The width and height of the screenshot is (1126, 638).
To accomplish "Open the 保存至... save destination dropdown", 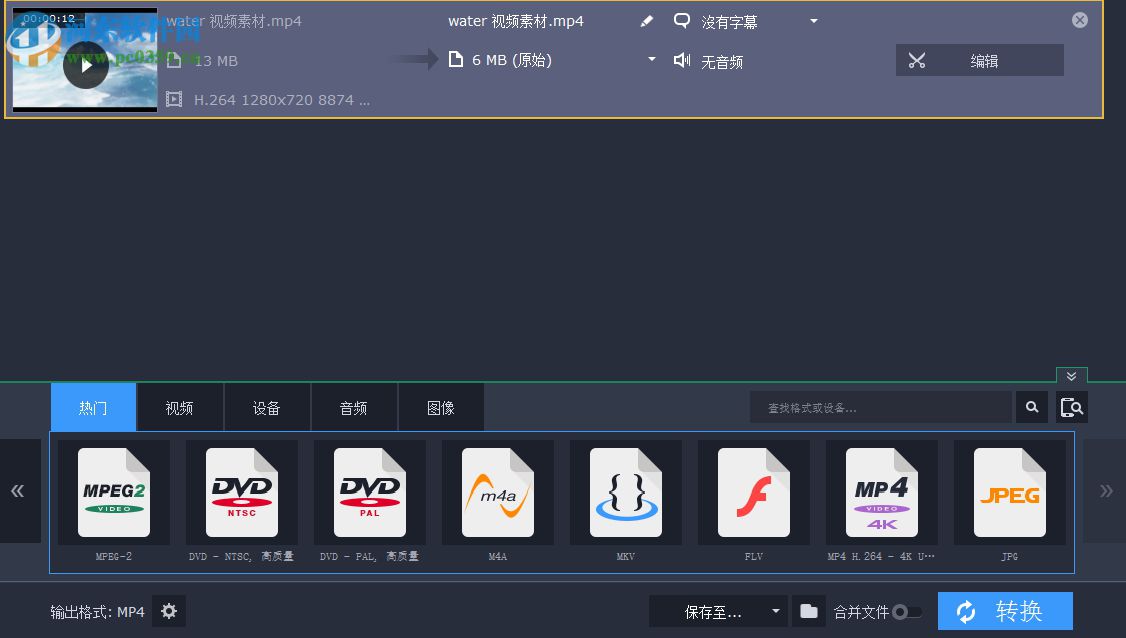I will click(x=715, y=611).
